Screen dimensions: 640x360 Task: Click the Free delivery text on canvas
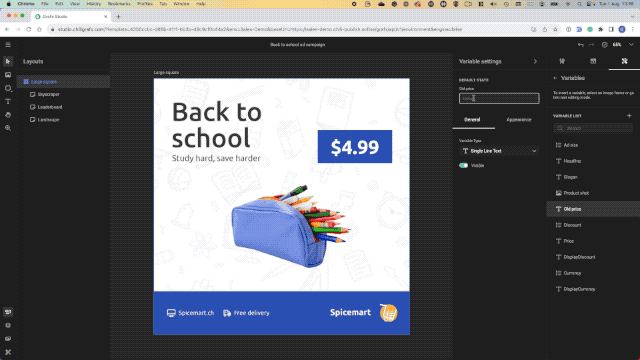[x=251, y=313]
